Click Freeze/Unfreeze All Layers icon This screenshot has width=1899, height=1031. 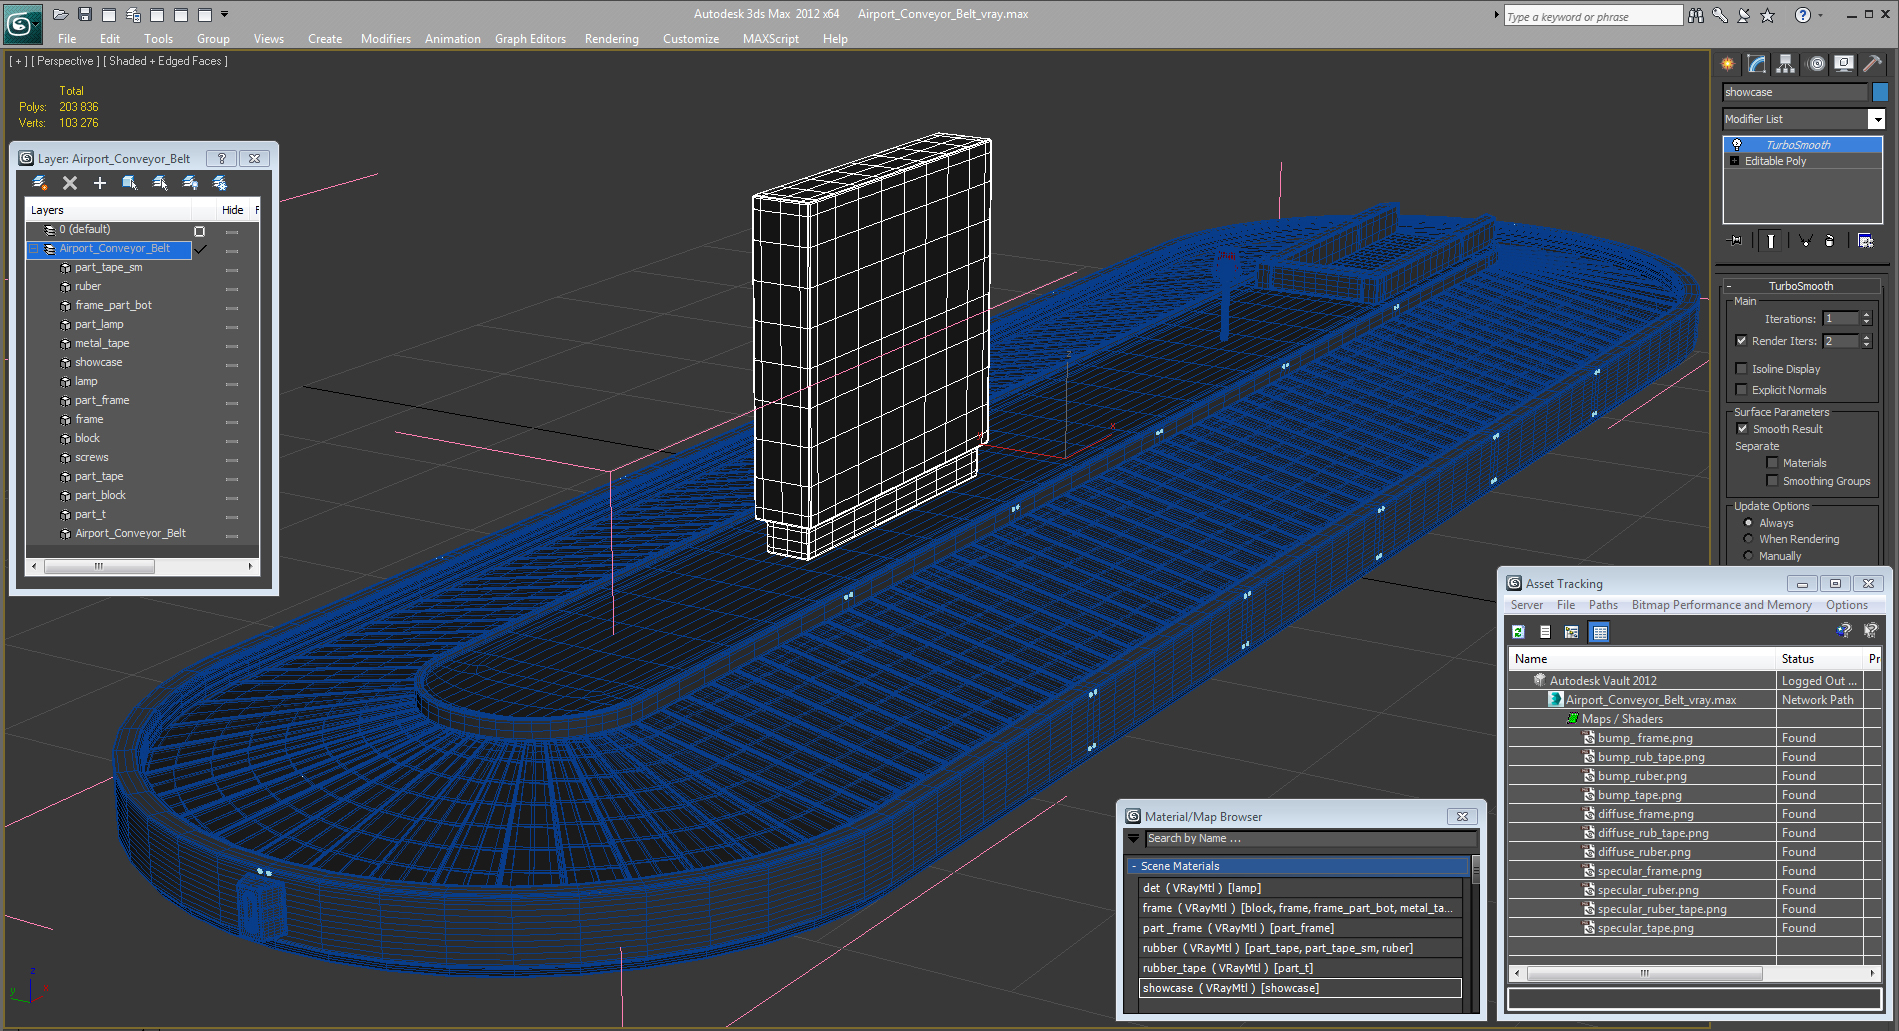click(220, 183)
